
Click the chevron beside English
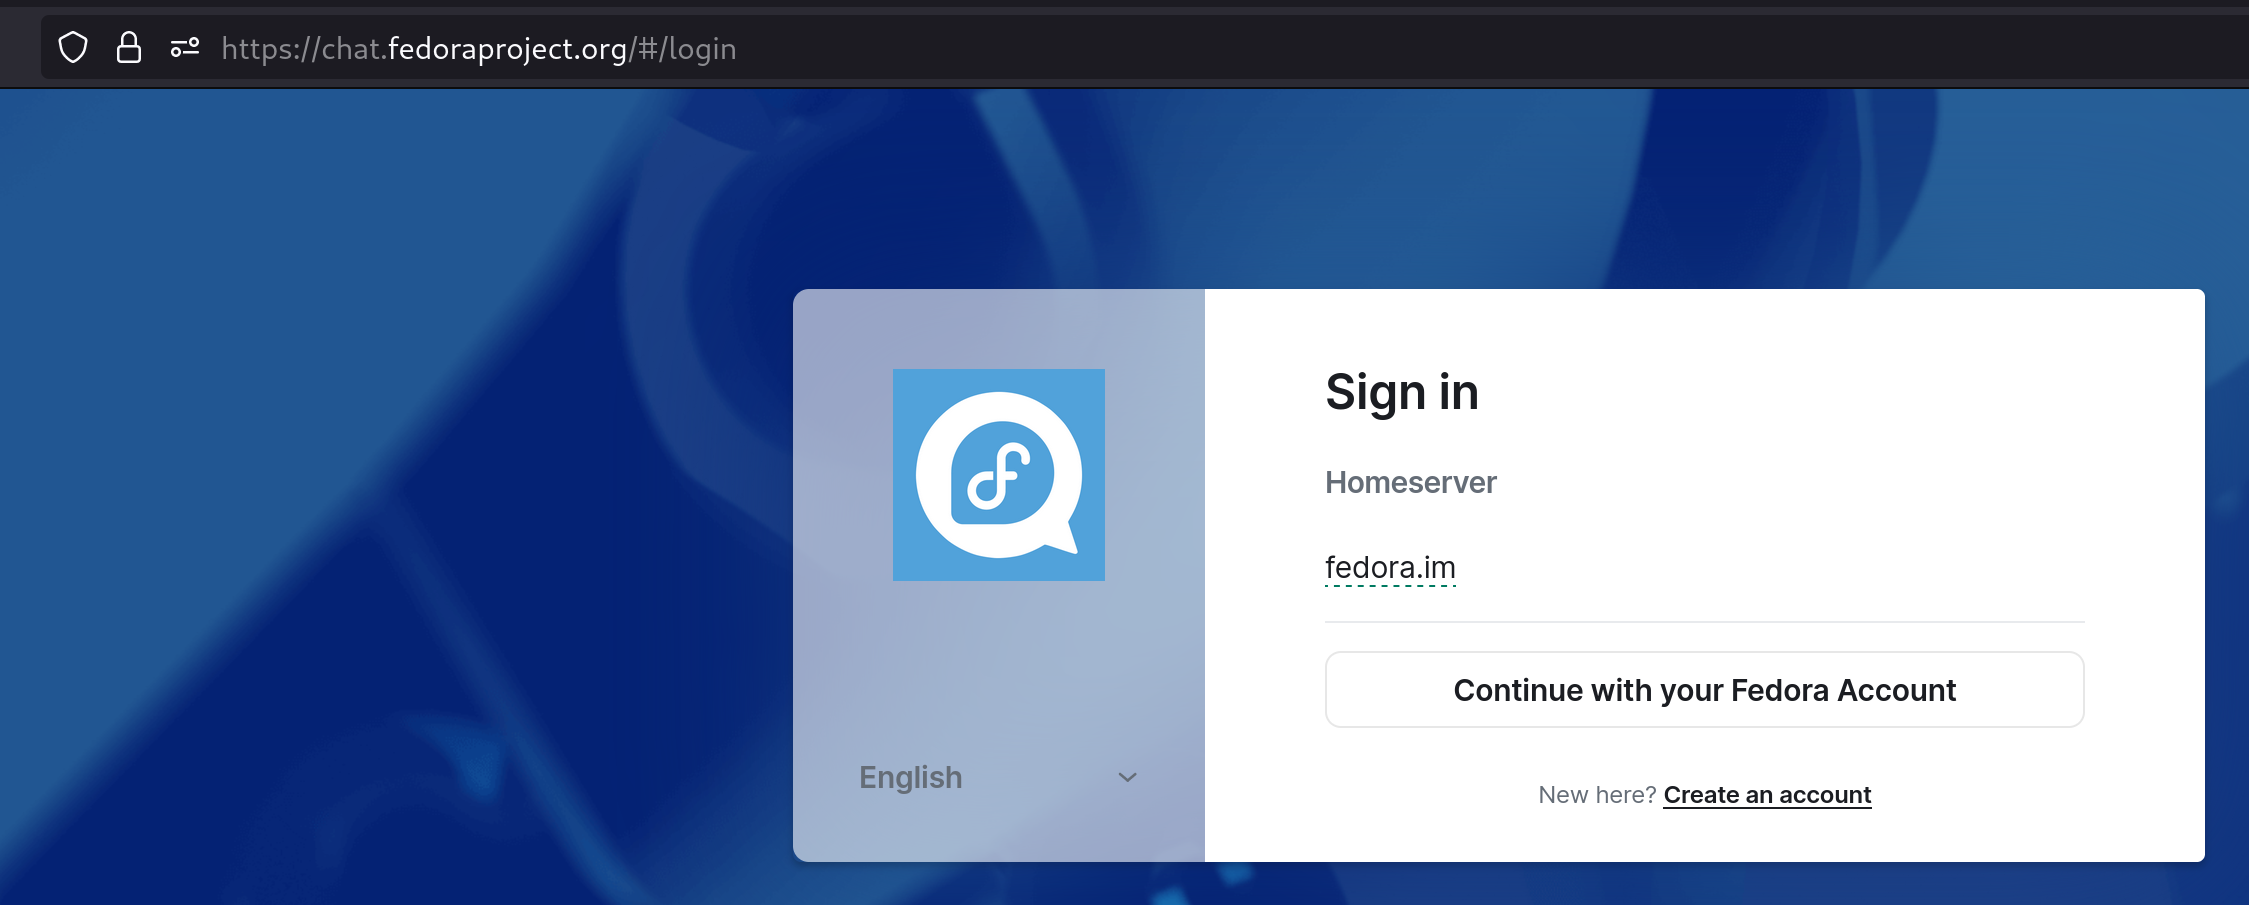(1128, 777)
